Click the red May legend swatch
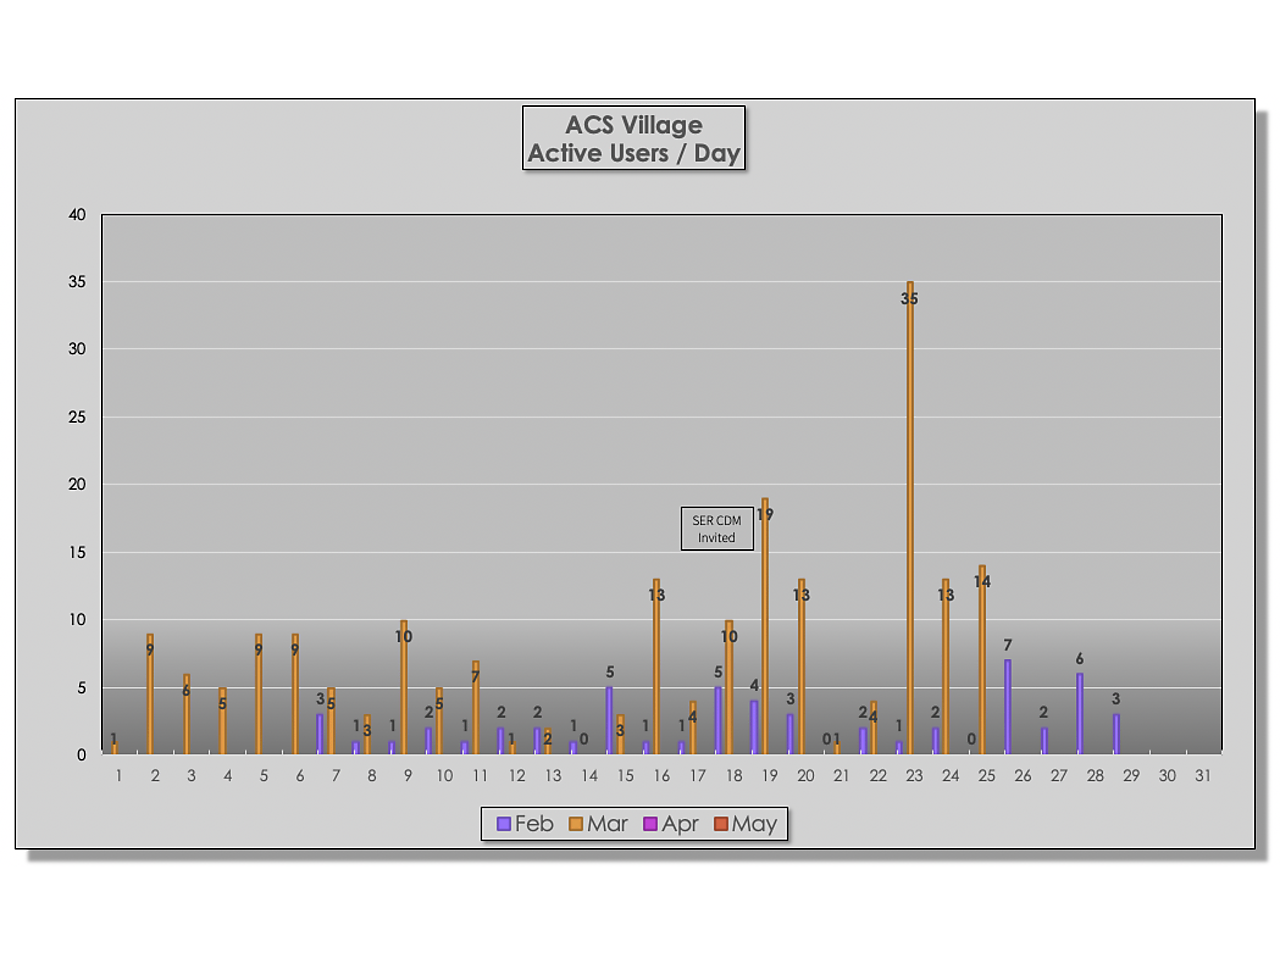This screenshot has width=1280, height=960. point(721,824)
